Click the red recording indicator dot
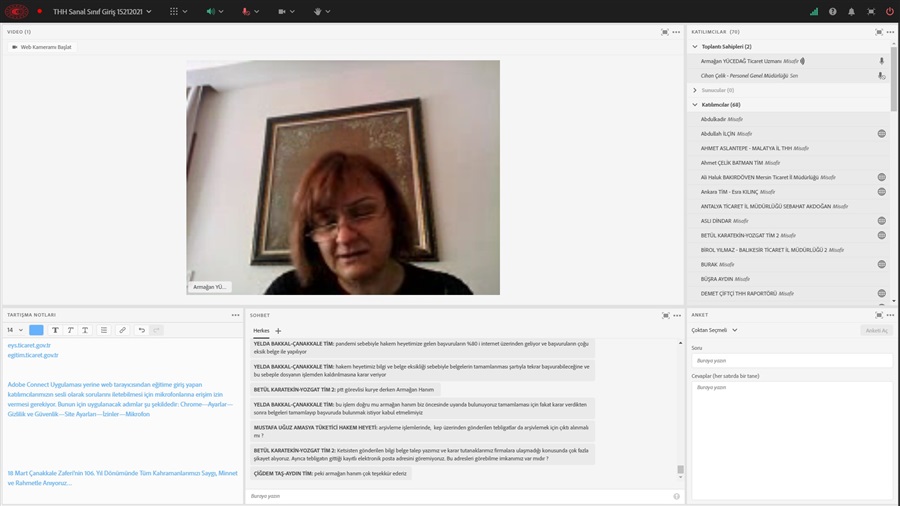Image resolution: width=900 pixels, height=506 pixels. tap(40, 11)
